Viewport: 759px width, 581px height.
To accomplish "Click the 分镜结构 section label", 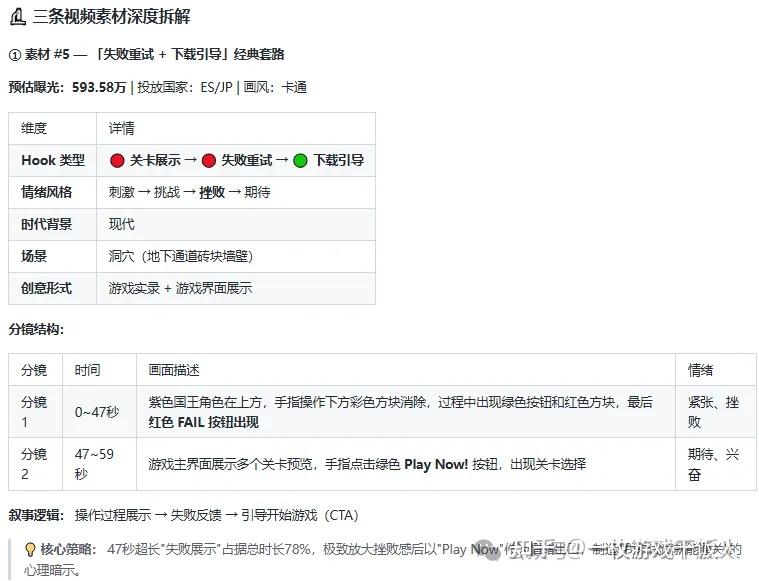I will tap(36, 329).
